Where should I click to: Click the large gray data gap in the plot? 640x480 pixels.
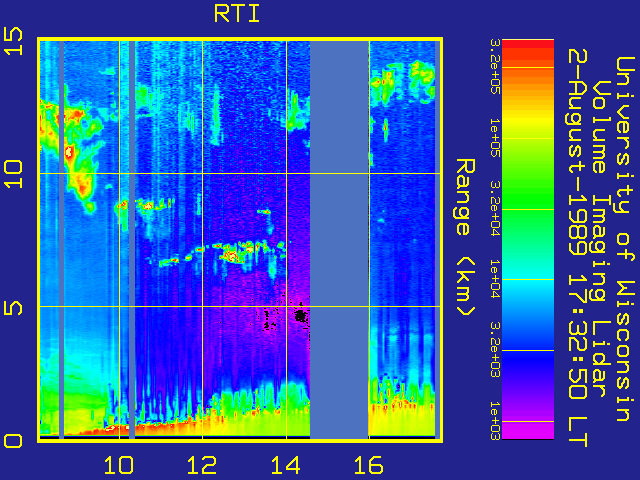tap(339, 240)
